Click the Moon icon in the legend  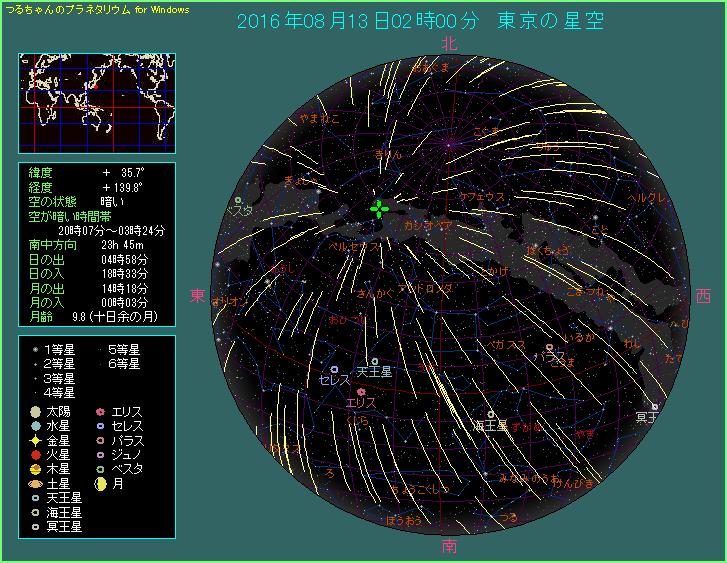[x=100, y=483]
